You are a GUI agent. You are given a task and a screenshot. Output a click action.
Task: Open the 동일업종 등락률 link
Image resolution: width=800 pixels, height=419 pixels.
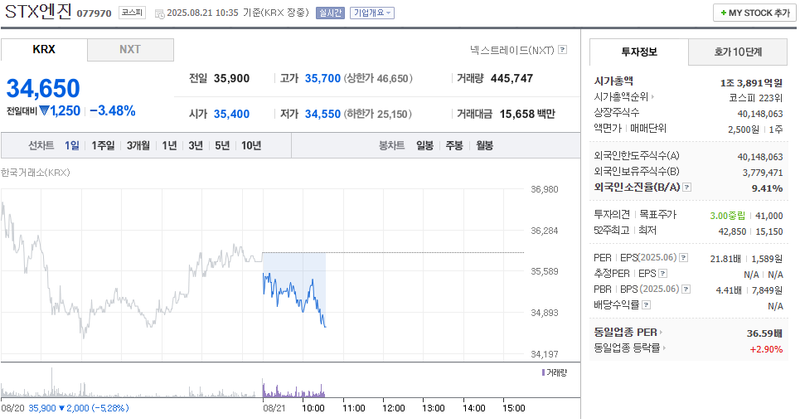pyautogui.click(x=630, y=348)
